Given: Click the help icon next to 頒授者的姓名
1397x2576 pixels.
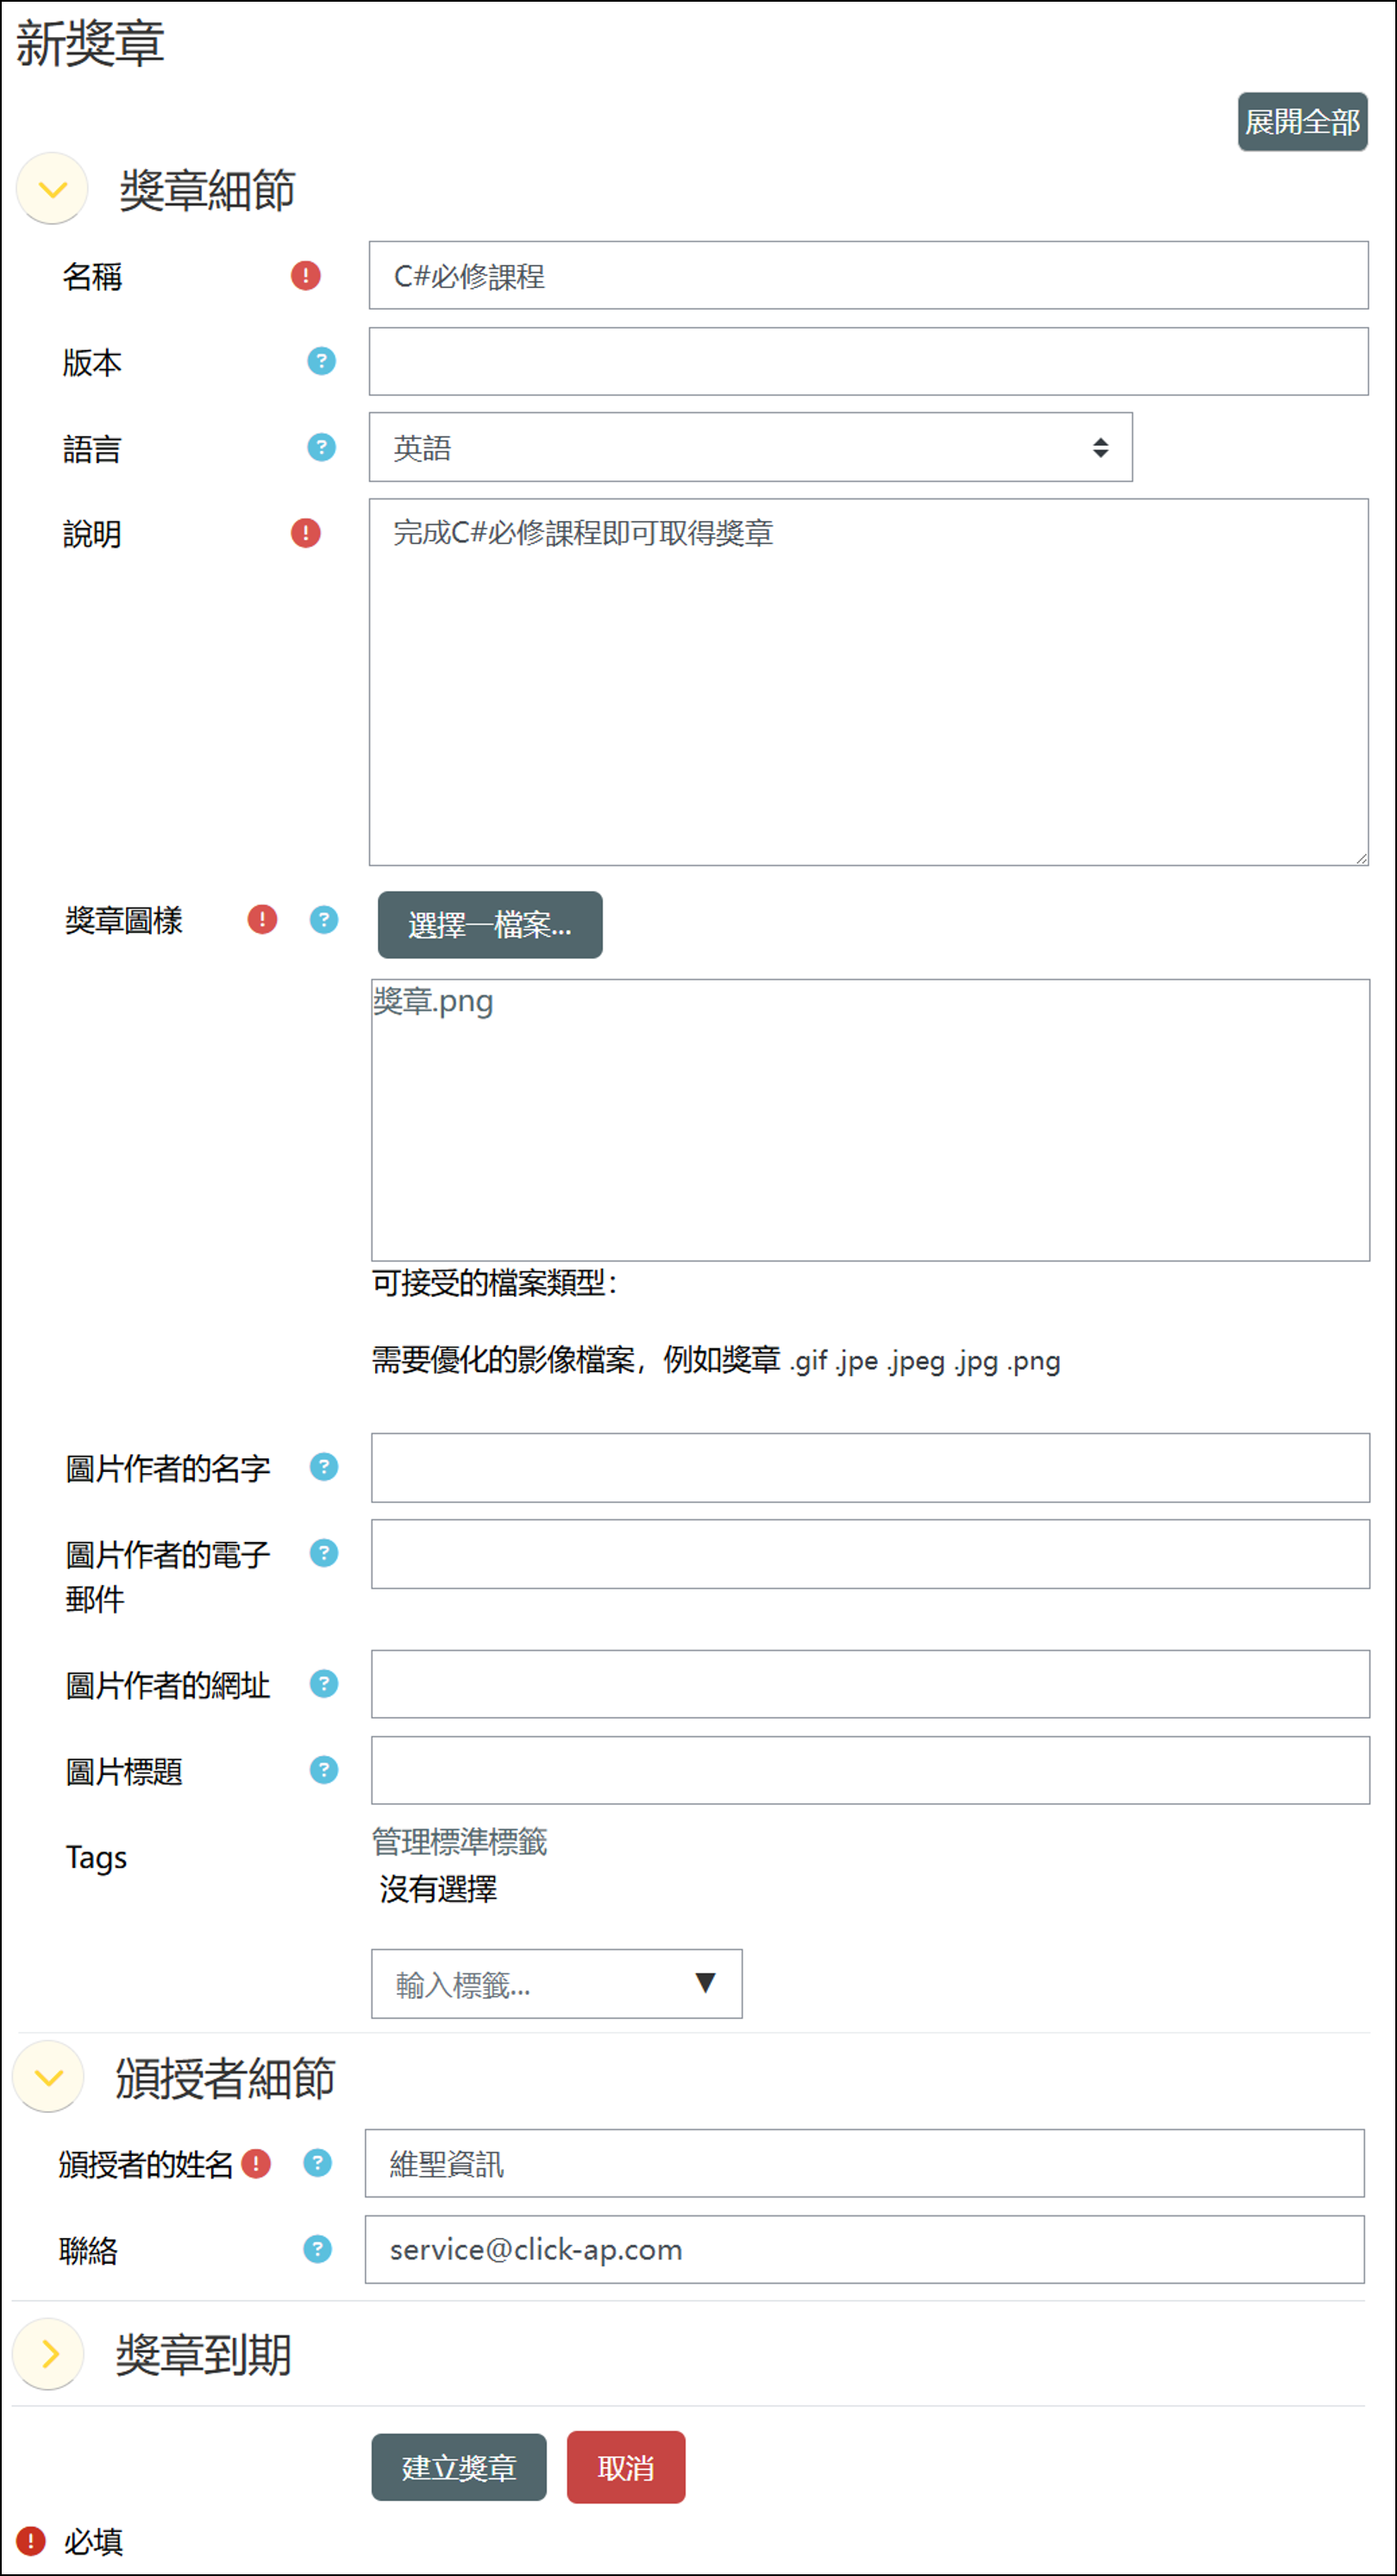Looking at the screenshot, I should 318,2163.
